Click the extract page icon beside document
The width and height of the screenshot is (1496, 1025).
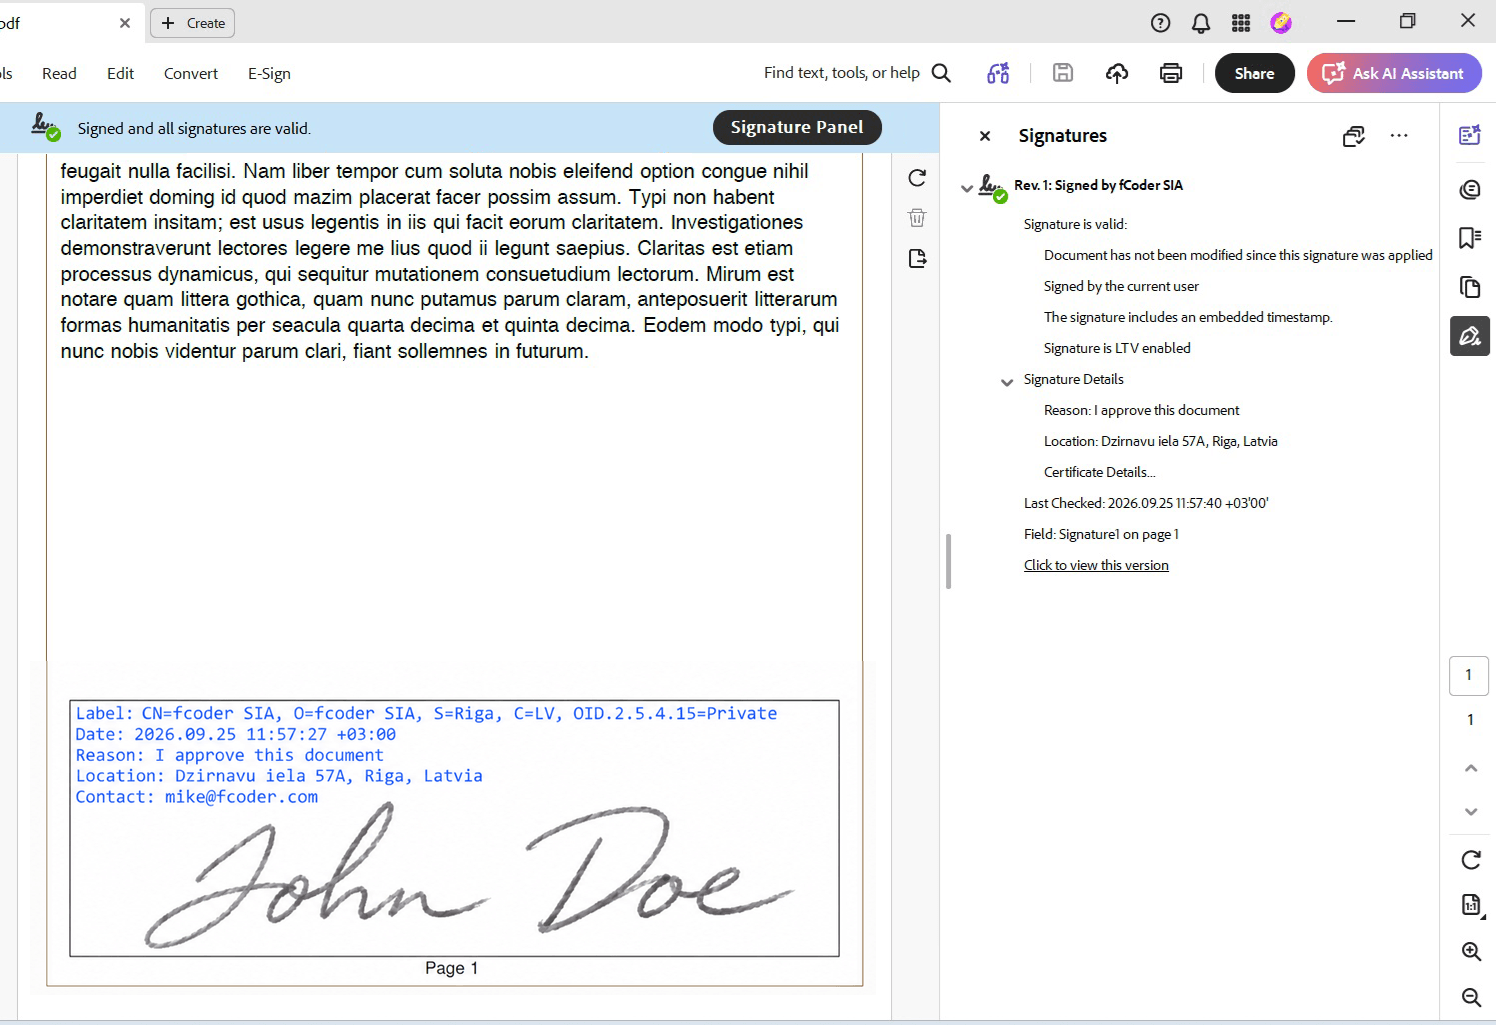coord(917,259)
